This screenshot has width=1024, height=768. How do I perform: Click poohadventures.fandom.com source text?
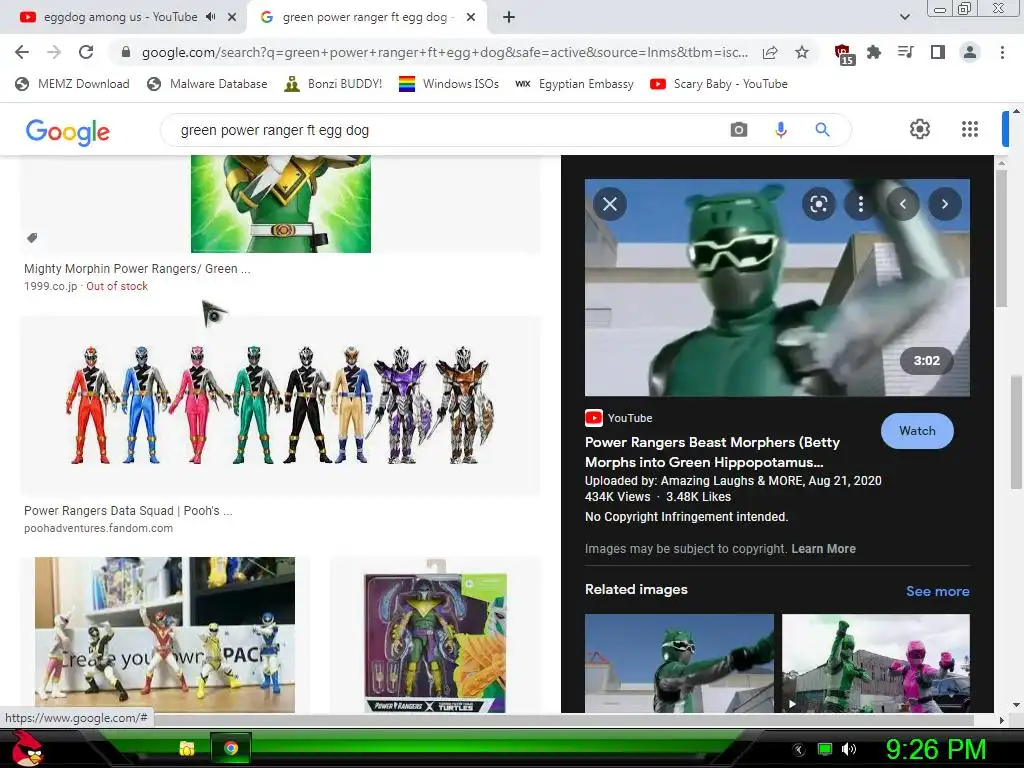[99, 528]
